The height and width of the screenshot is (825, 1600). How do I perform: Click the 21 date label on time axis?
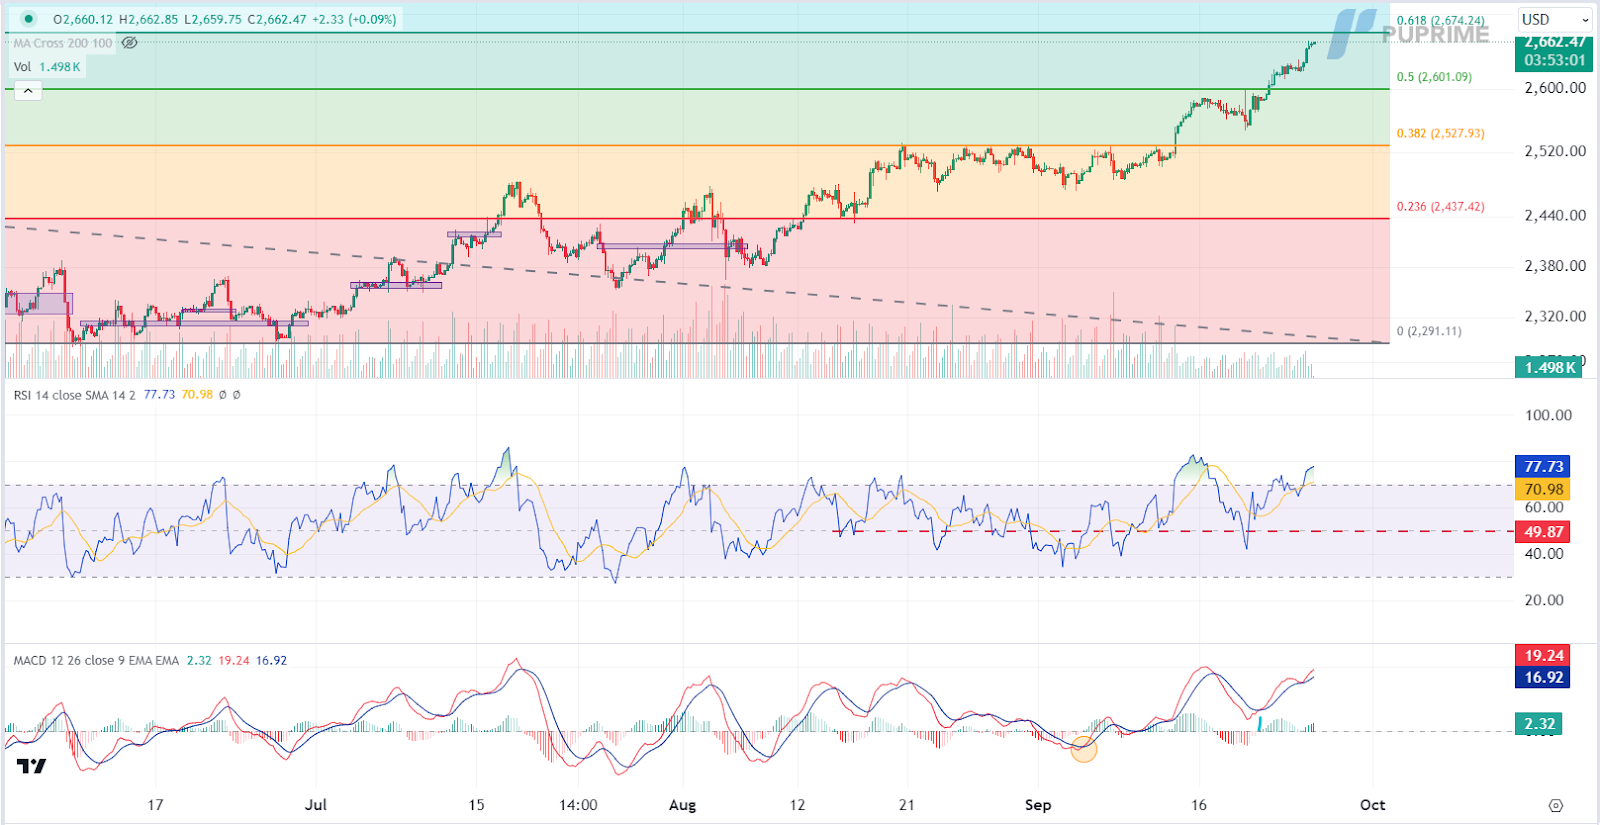[906, 805]
